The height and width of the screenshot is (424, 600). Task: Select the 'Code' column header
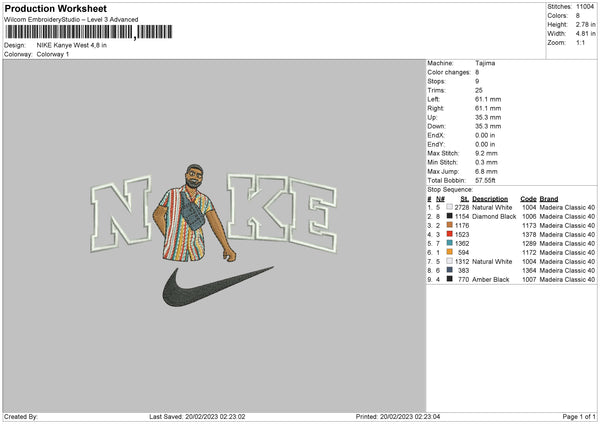coord(528,199)
